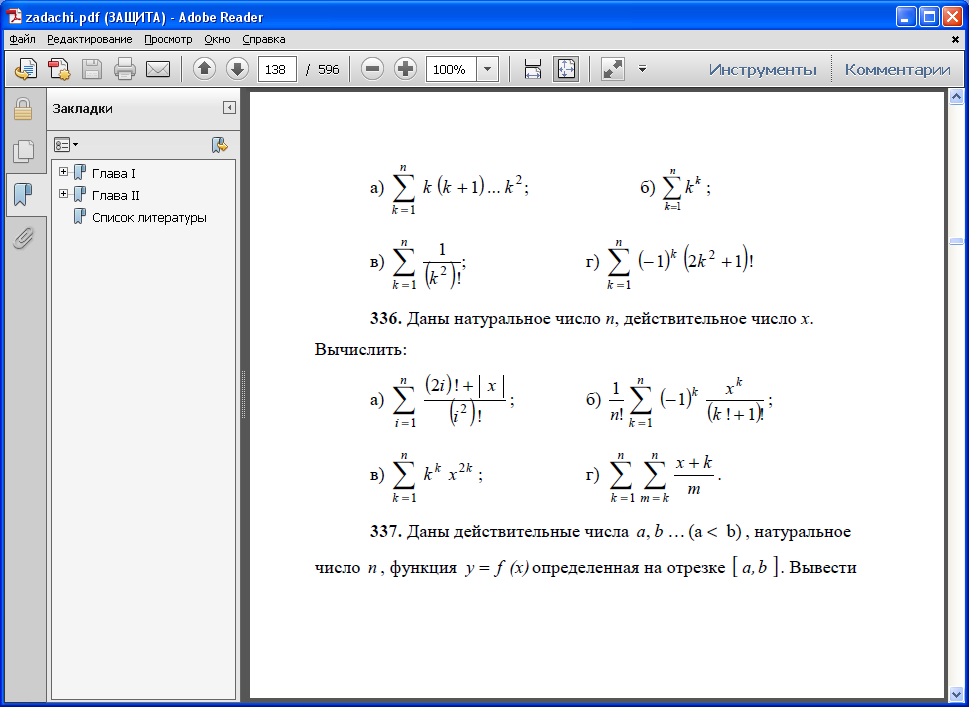
Task: Zoom out with the minus button
Action: click(x=372, y=69)
